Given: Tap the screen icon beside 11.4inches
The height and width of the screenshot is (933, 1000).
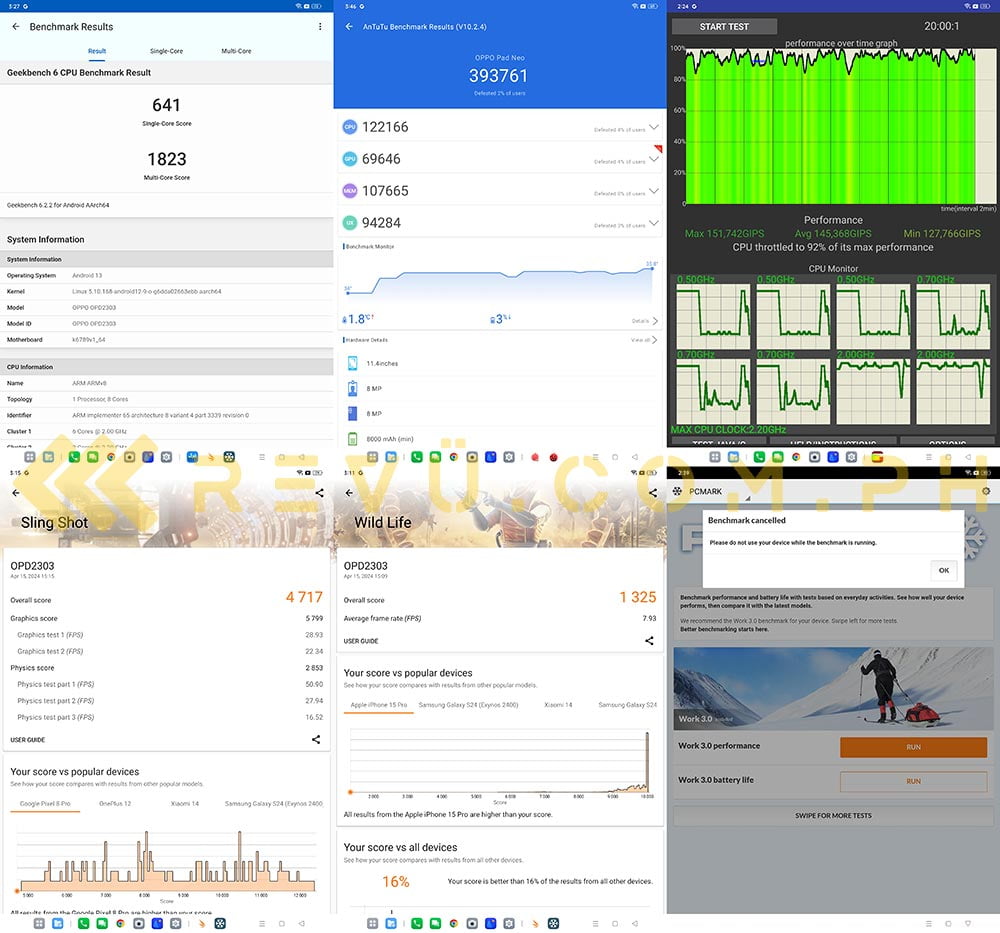Looking at the screenshot, I should [352, 364].
